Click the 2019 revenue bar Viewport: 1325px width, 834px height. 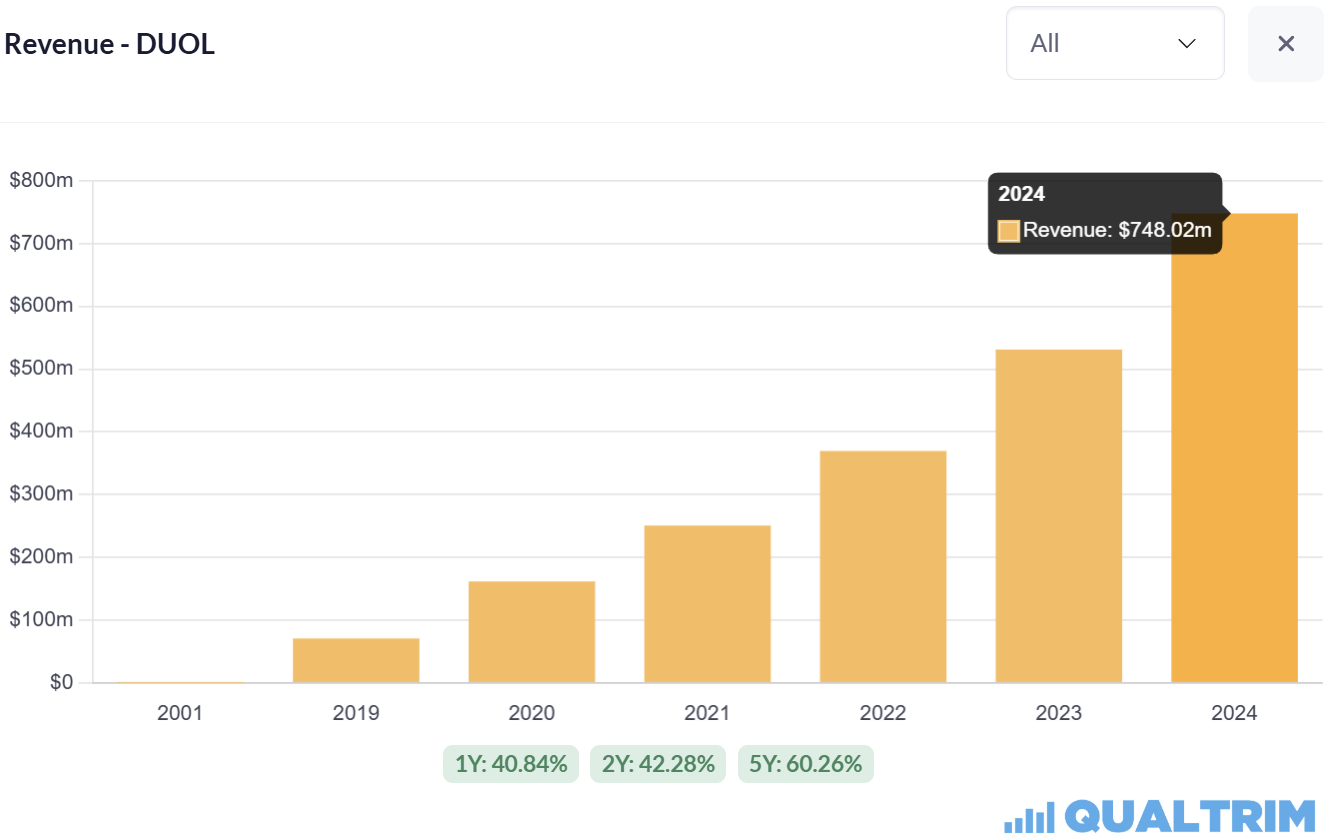tap(356, 660)
